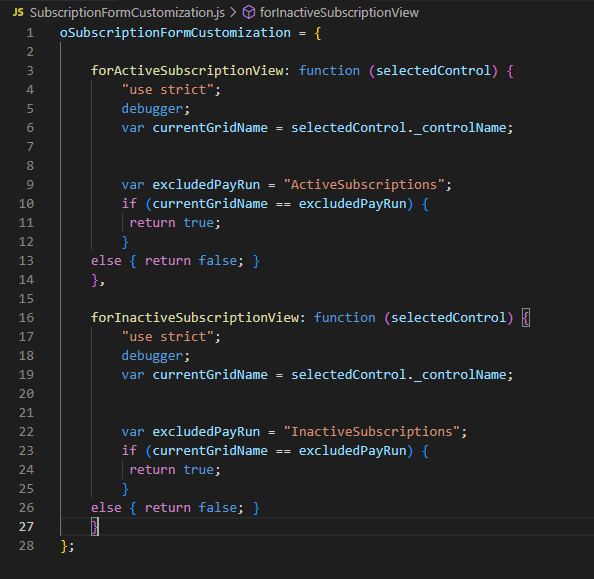Click line number 27 in the gutter
Viewport: 594px width, 579px height.
click(x=26, y=527)
